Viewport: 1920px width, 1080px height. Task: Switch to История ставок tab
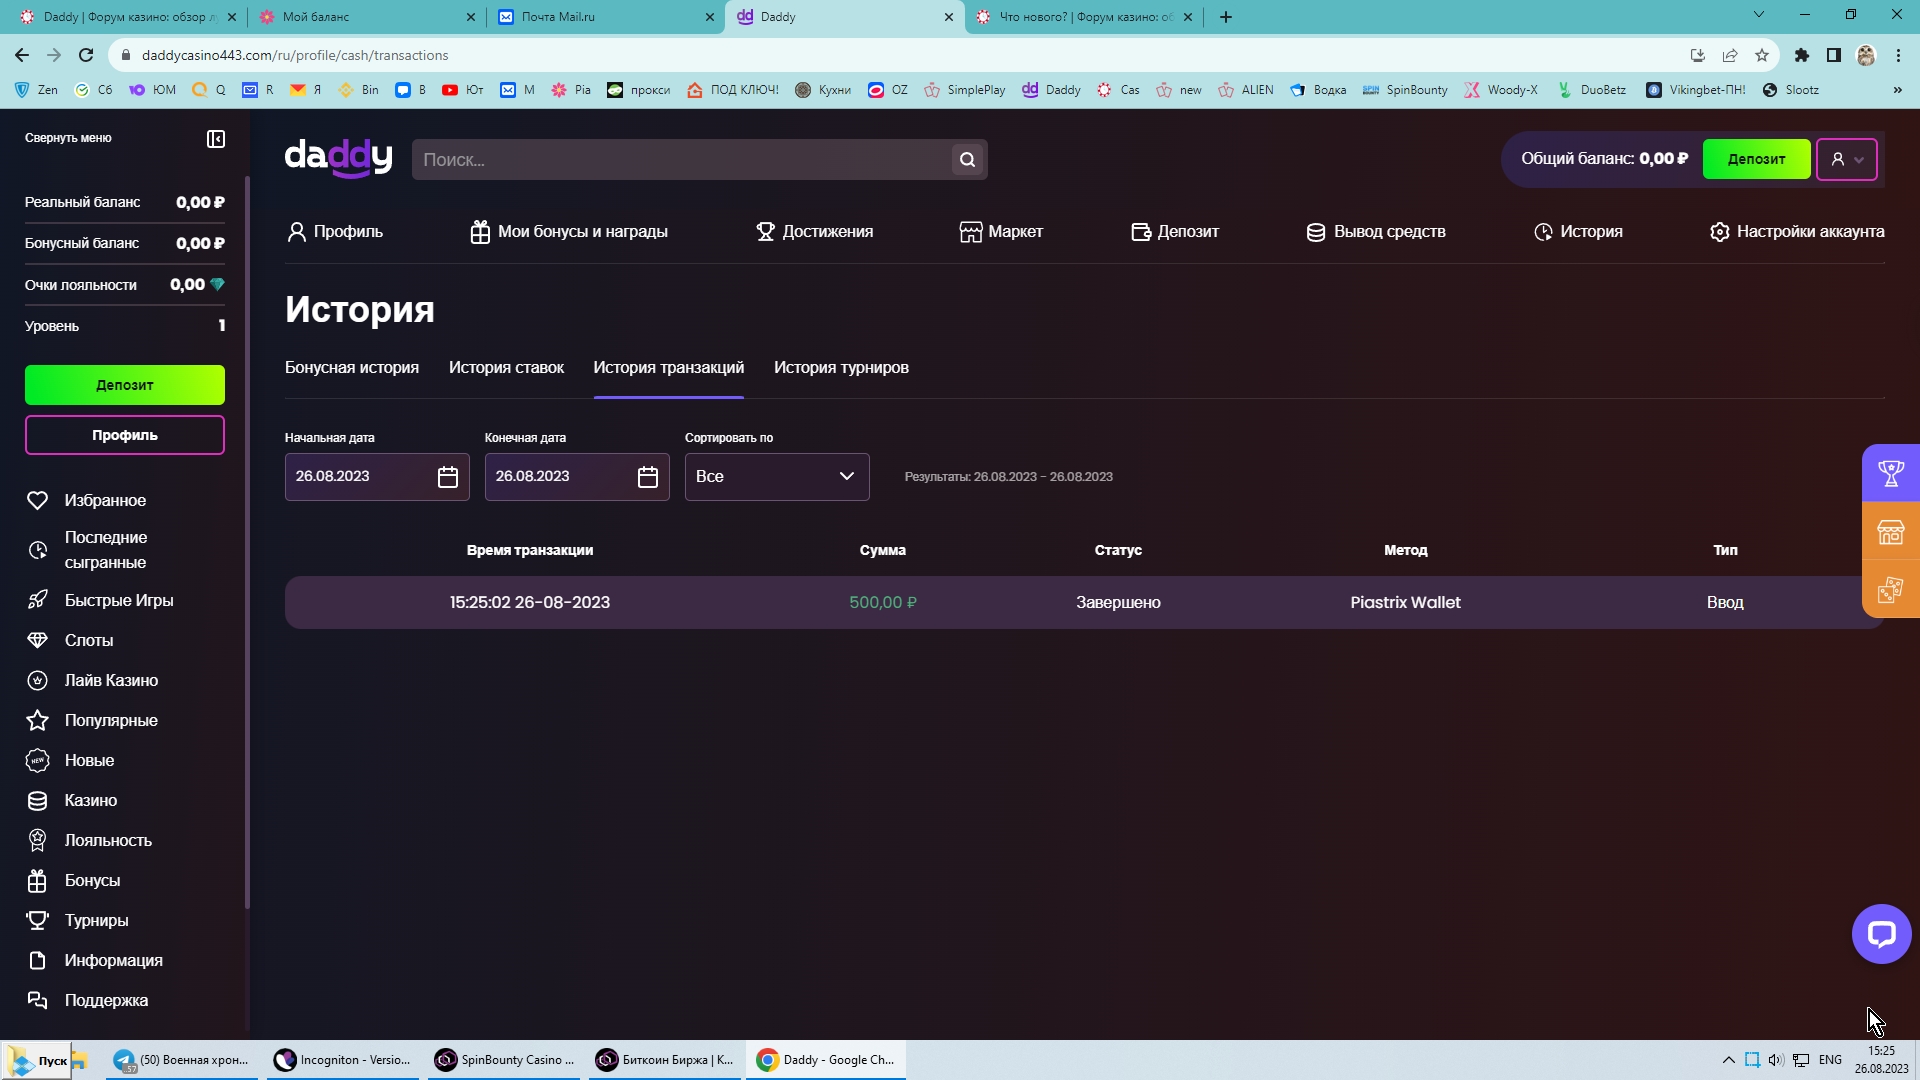coord(506,368)
